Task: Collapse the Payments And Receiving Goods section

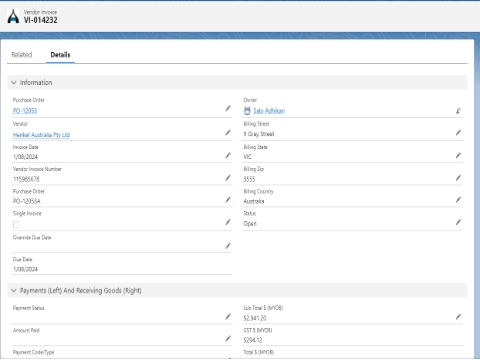Action: click(x=14, y=290)
